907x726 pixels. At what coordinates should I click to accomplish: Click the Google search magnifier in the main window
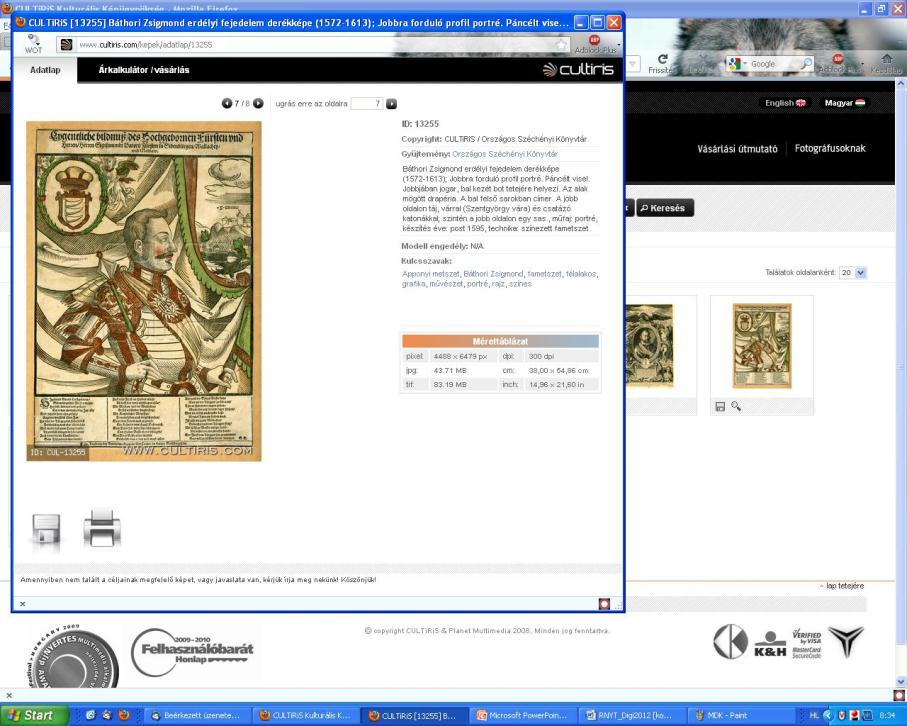(x=806, y=64)
